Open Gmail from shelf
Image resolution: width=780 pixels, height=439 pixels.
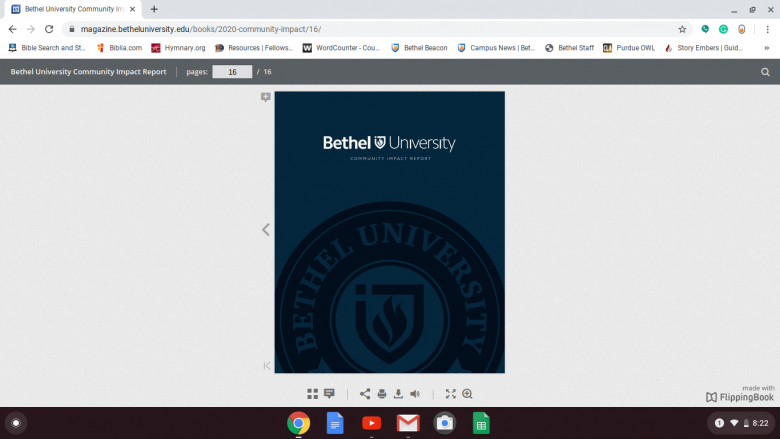point(408,423)
